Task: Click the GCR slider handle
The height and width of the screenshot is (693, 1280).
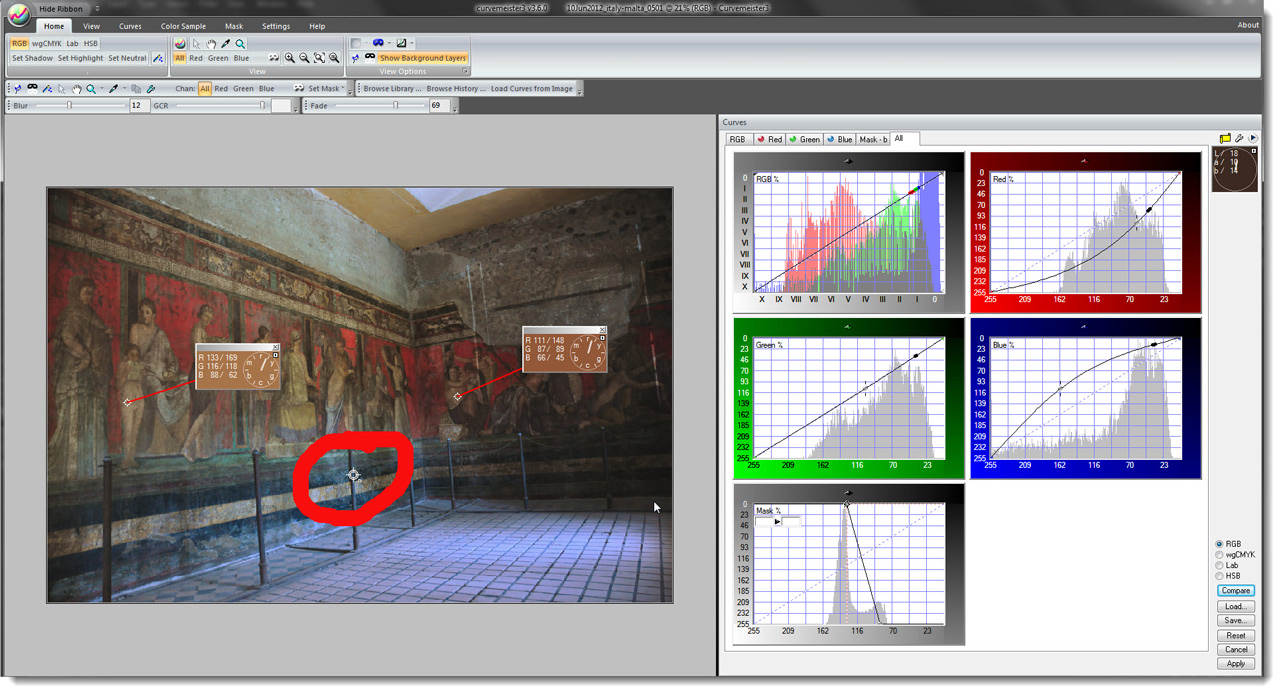Action: pos(262,105)
